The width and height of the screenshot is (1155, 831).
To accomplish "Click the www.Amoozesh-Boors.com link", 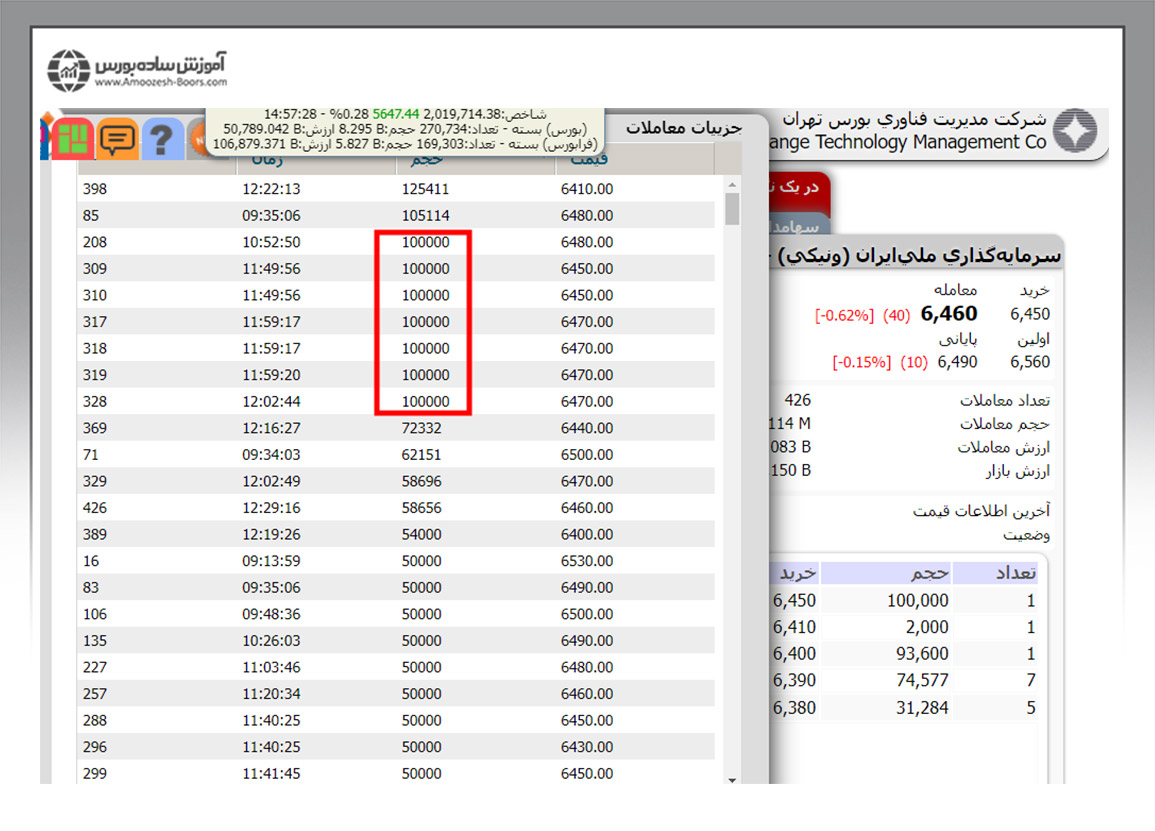I will (162, 84).
